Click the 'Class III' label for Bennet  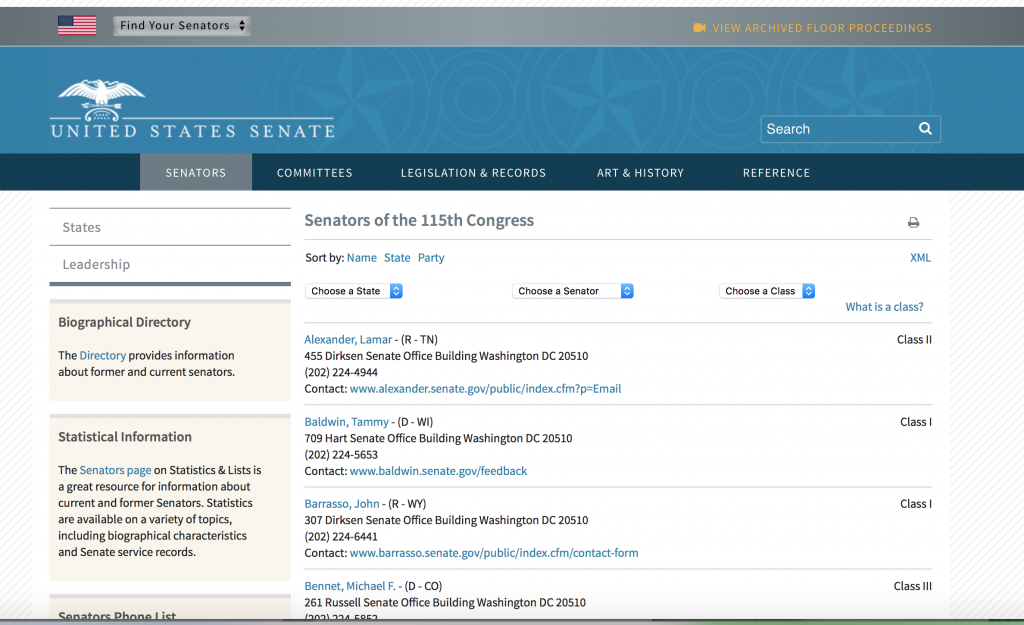(x=912, y=586)
